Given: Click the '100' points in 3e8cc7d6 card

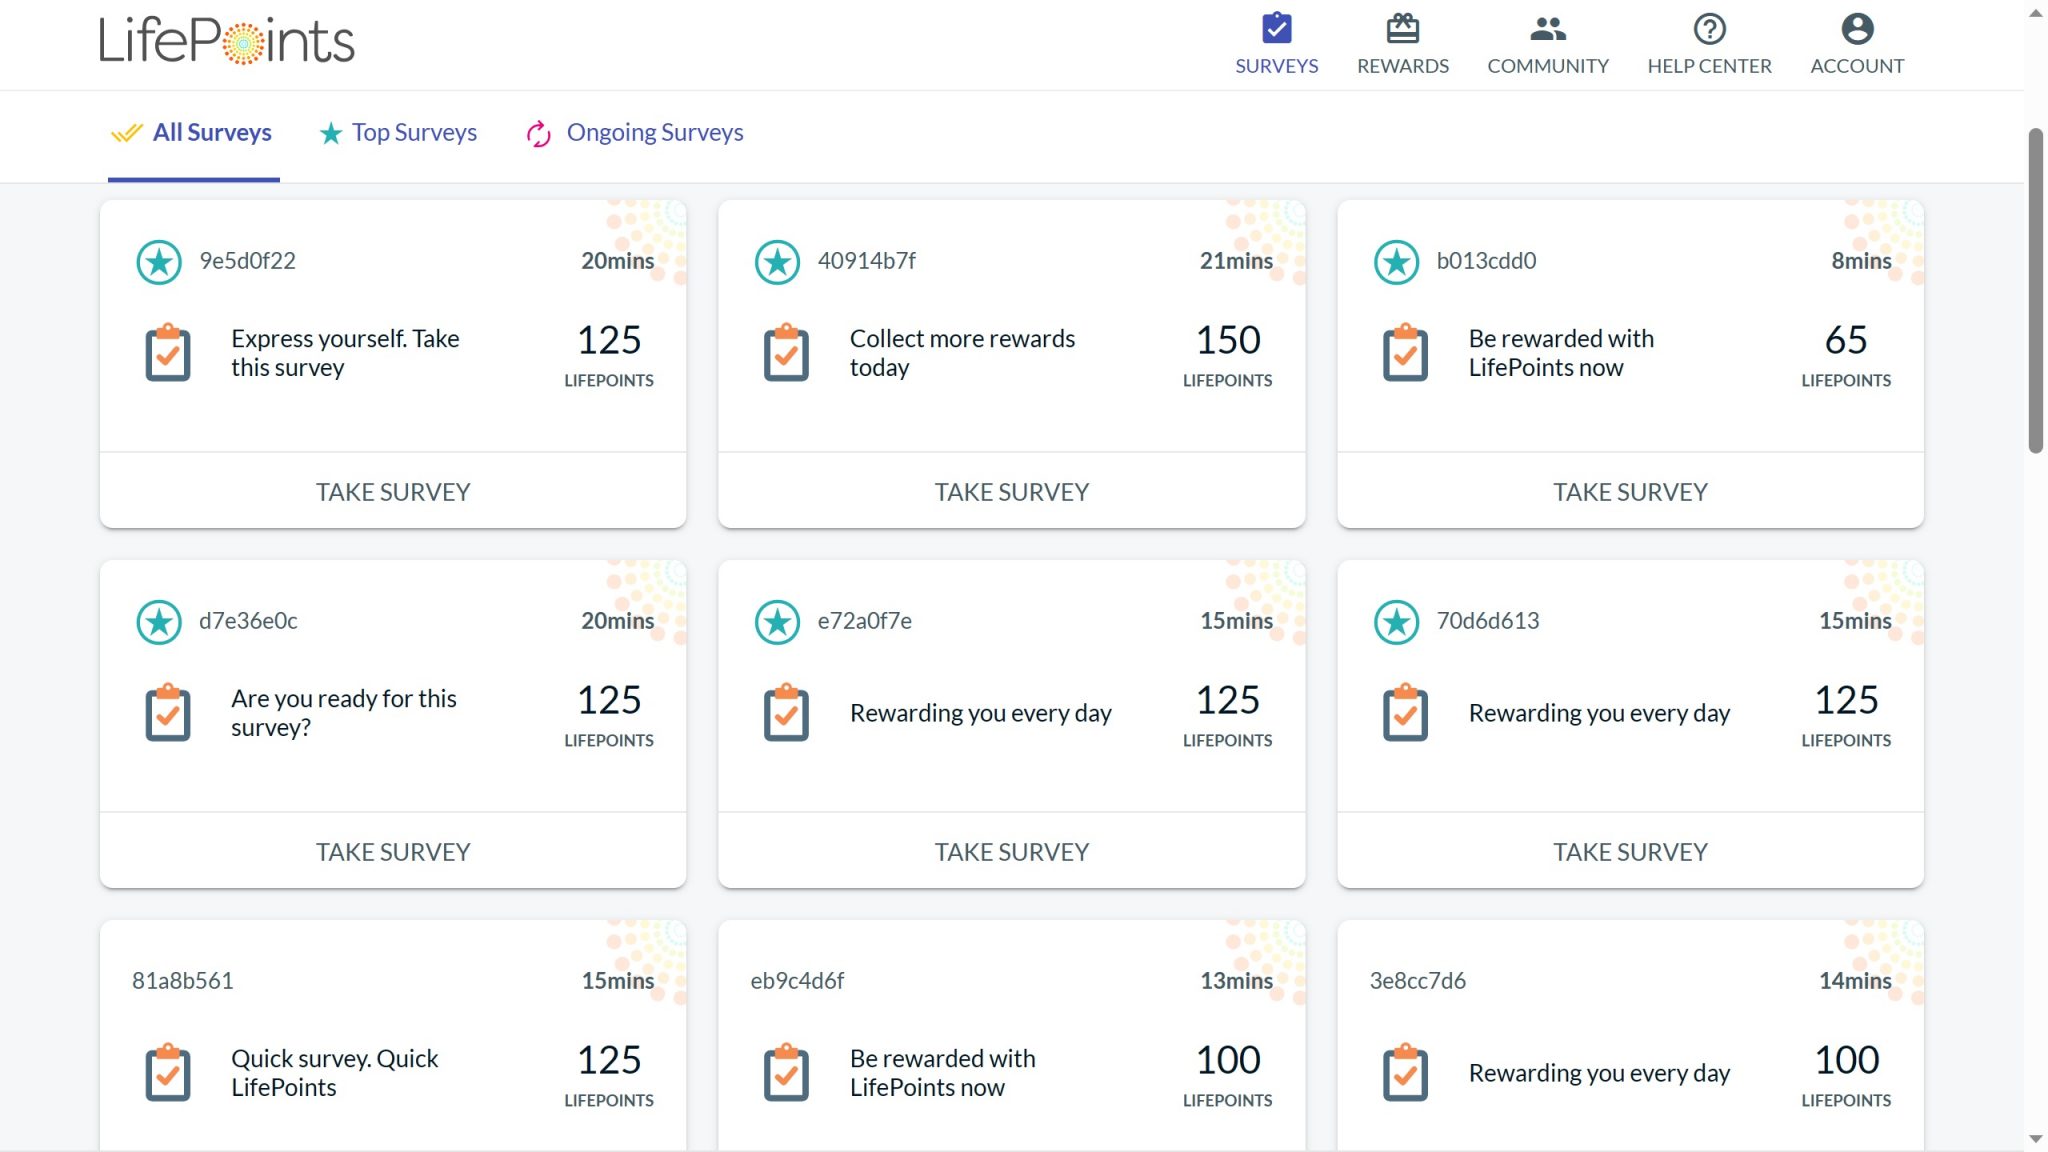Looking at the screenshot, I should click(1846, 1060).
